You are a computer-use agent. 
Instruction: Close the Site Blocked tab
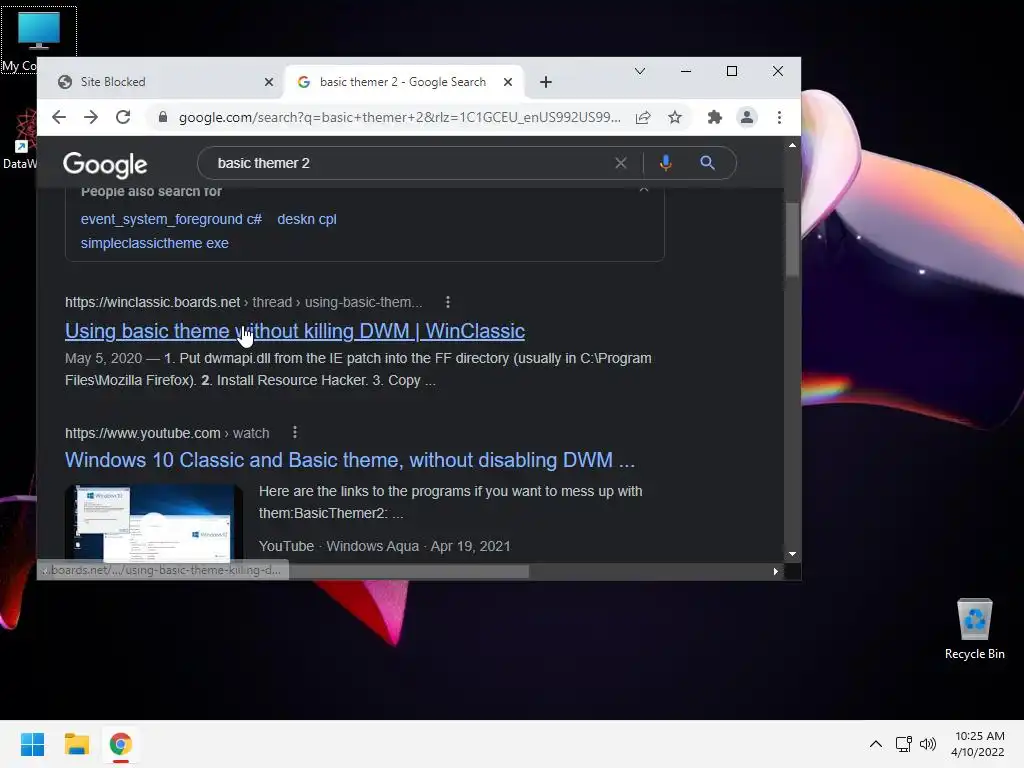tap(268, 82)
